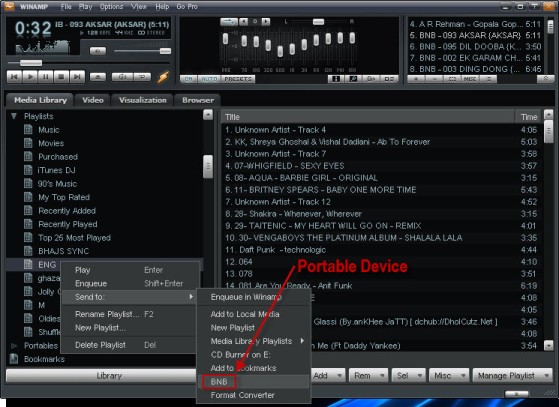Collapse the Playlists tree node
The width and height of the screenshot is (559, 407).
coord(14,116)
